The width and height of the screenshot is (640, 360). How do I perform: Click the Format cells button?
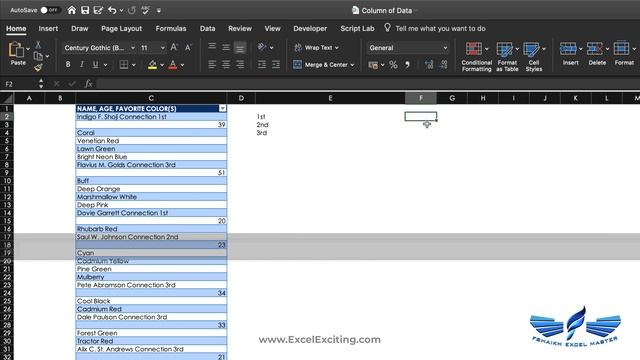click(624, 53)
